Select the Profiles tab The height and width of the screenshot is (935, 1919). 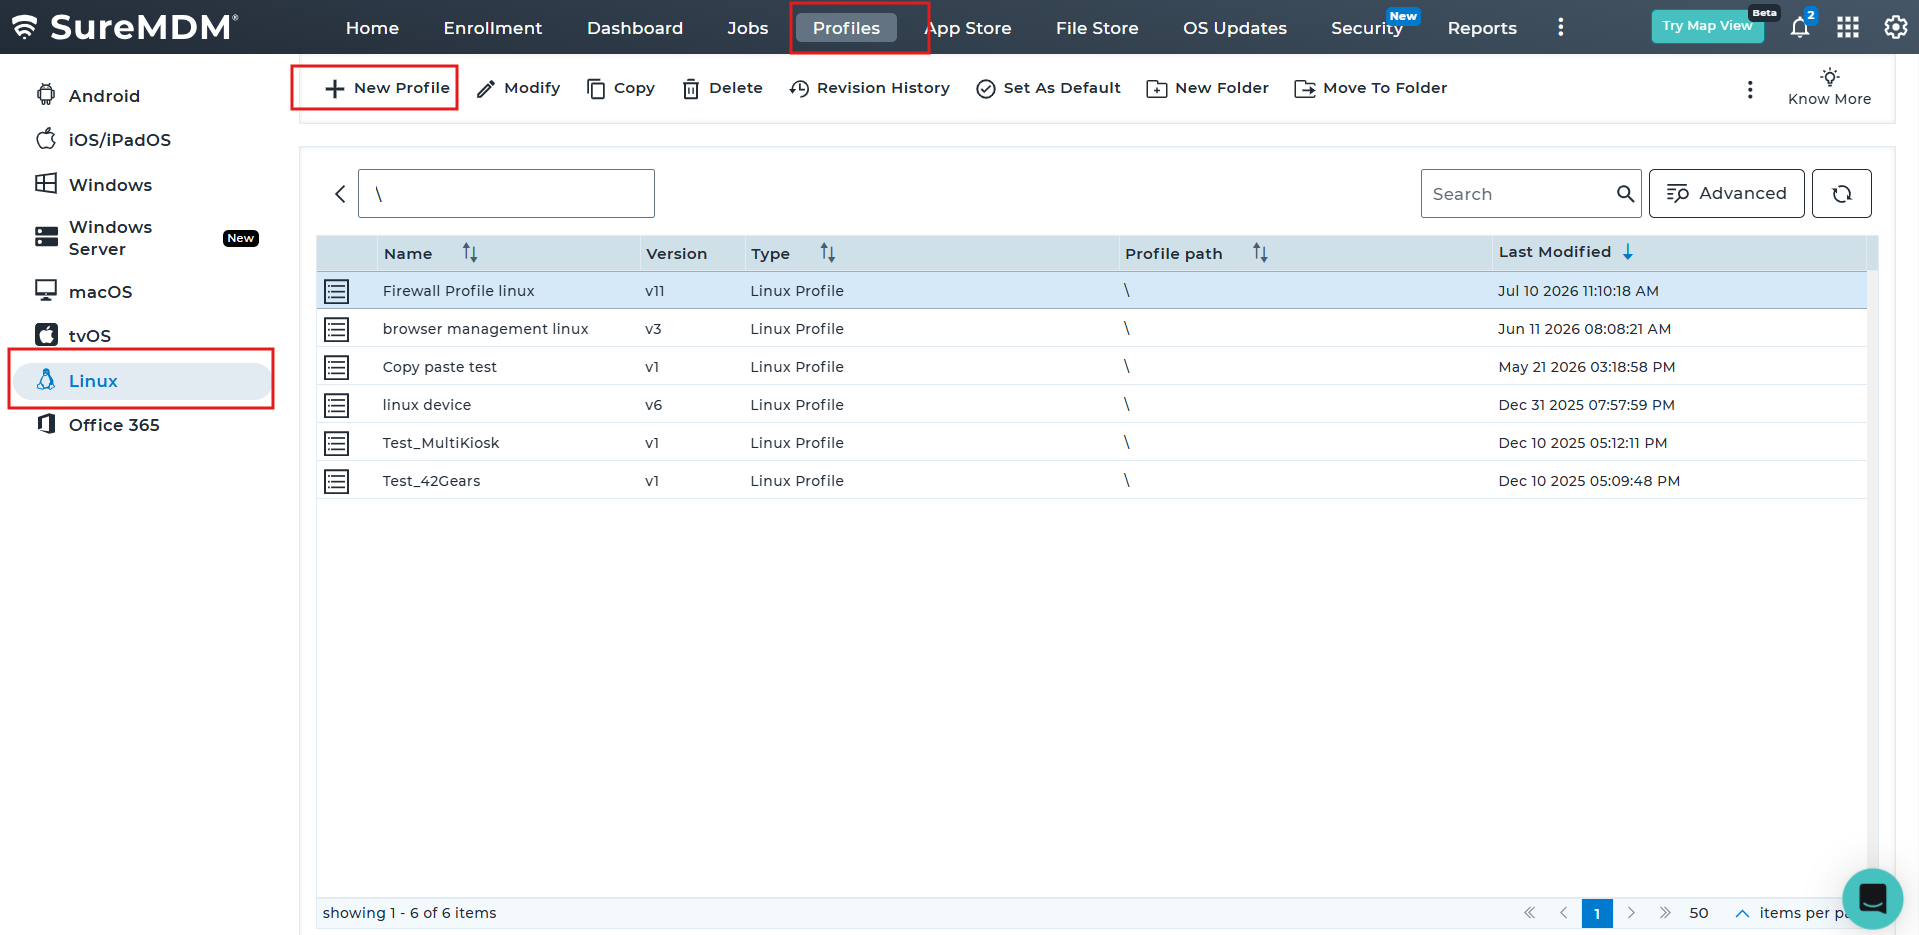846,28
